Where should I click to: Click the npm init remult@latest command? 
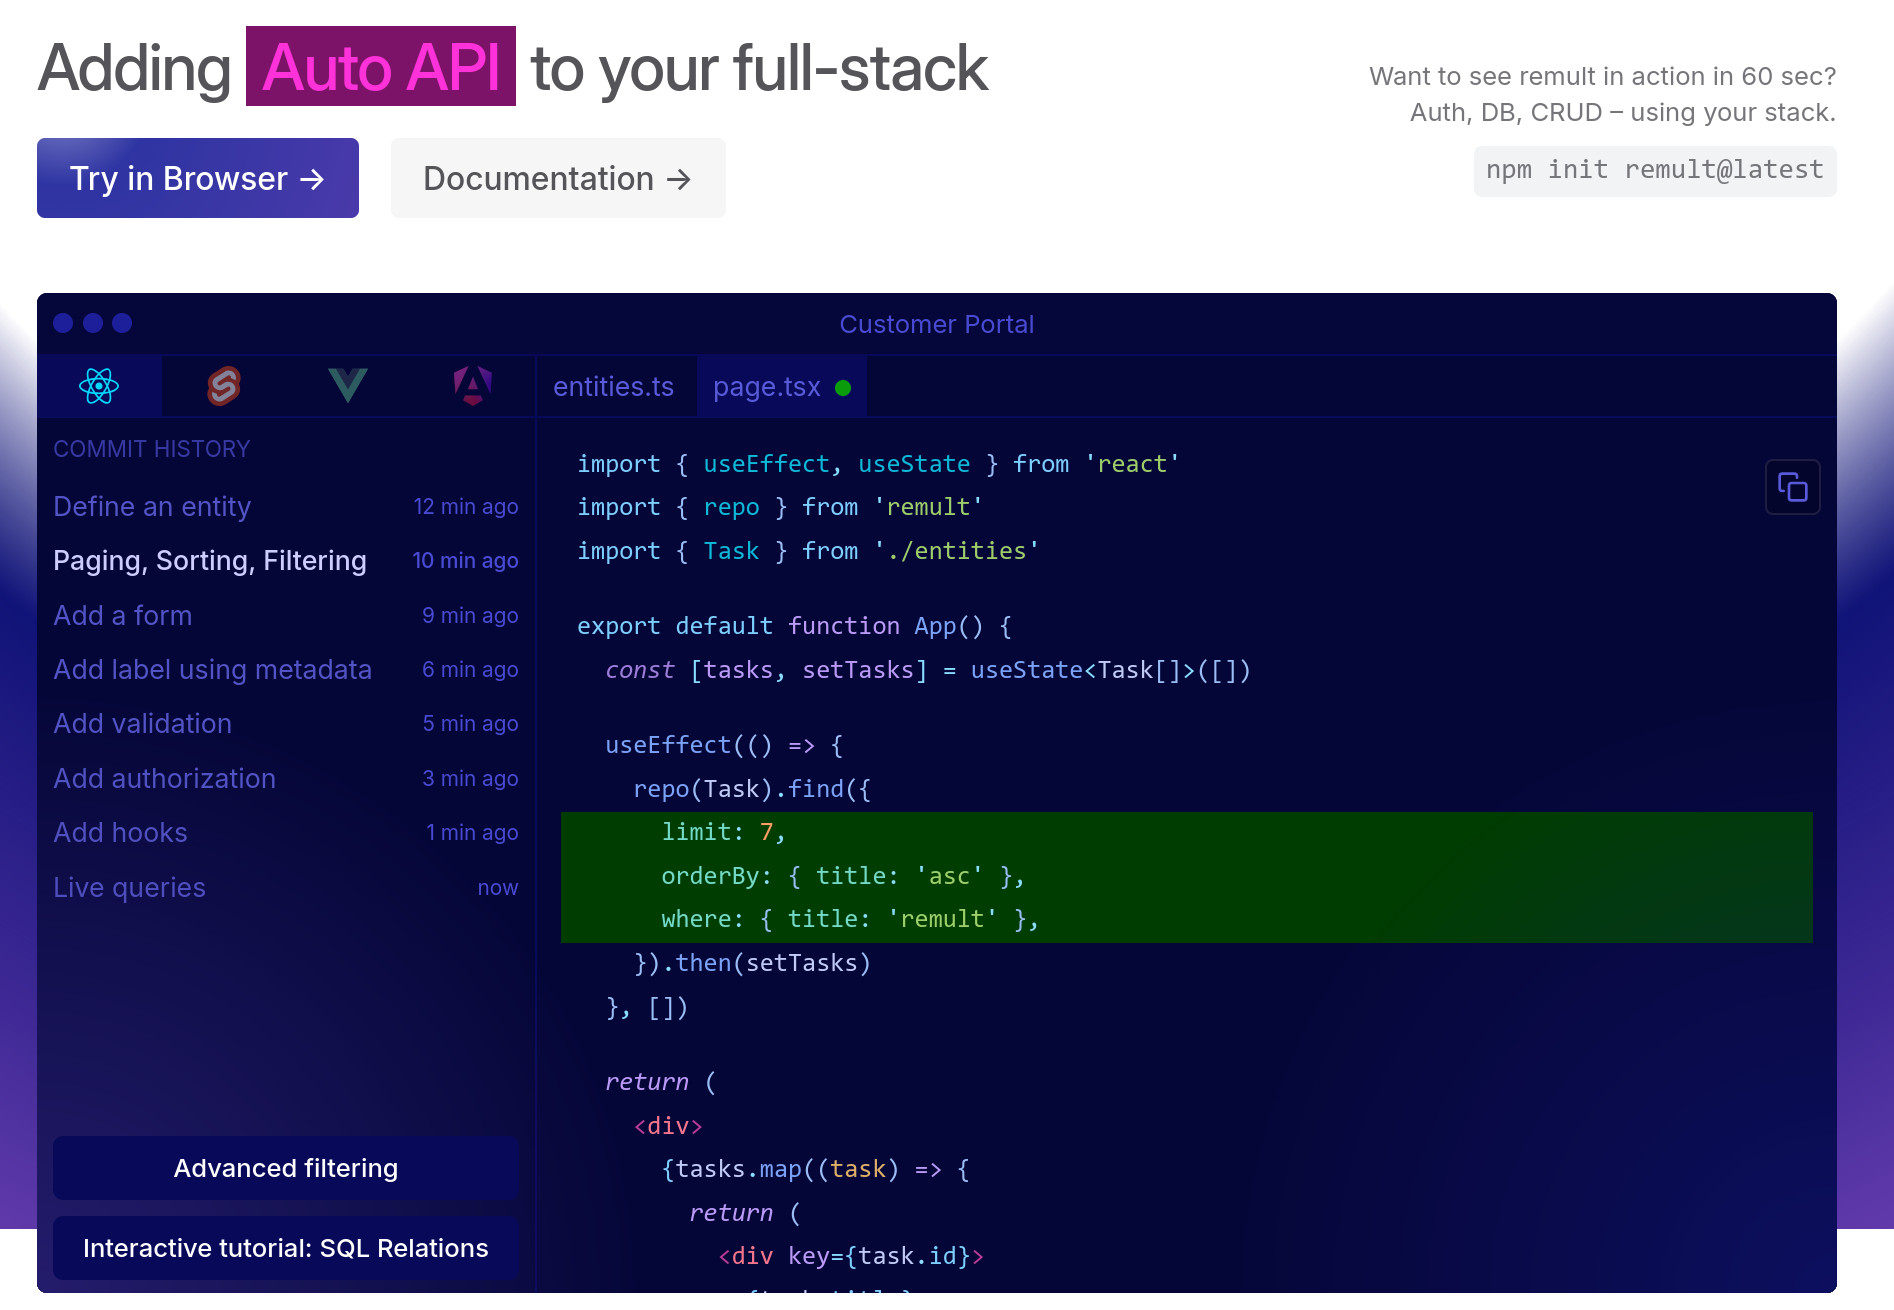(x=1654, y=170)
